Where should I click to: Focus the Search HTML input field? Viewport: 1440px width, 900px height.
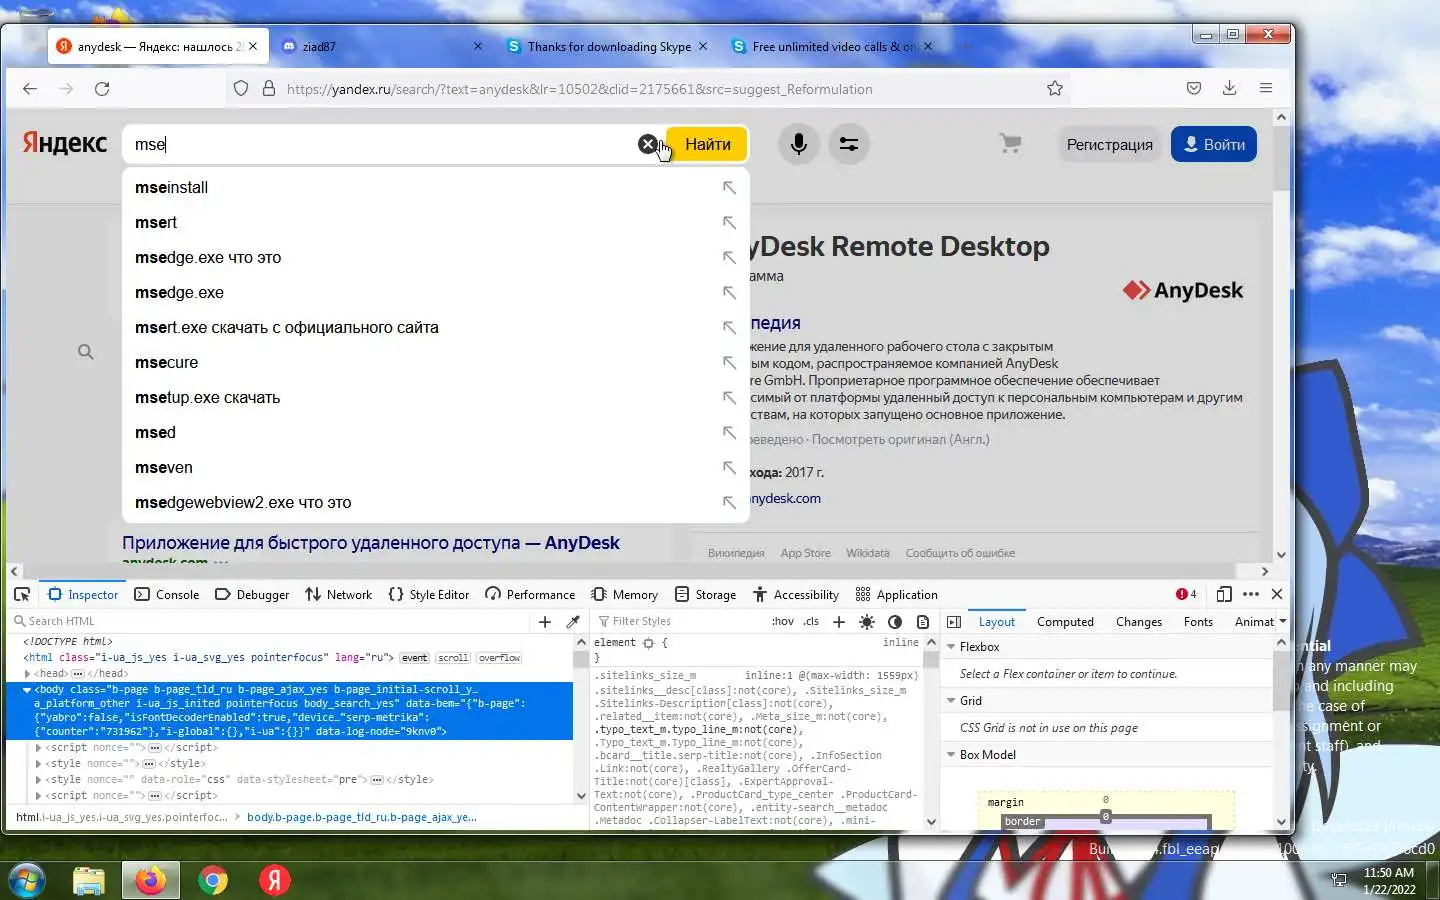point(272,622)
